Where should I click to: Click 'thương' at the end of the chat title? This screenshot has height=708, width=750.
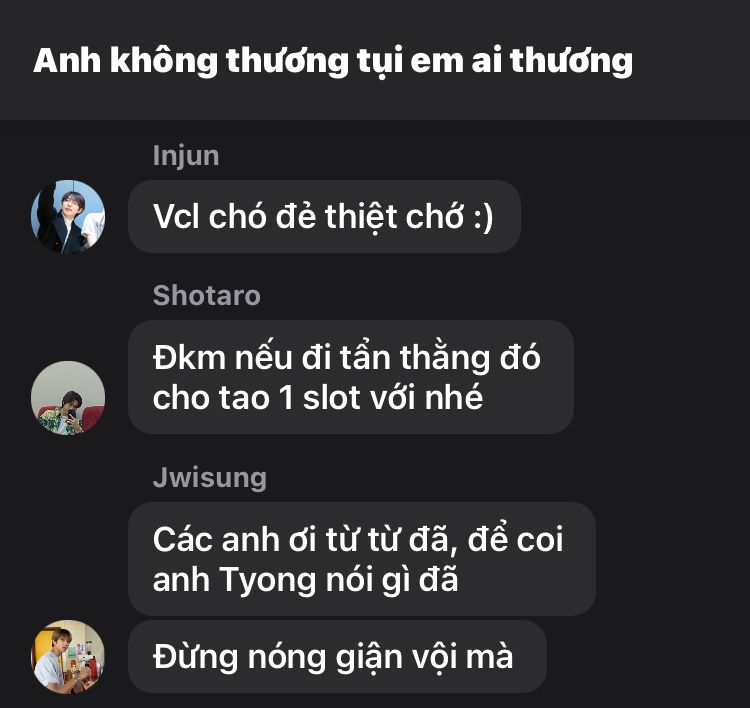(x=572, y=61)
